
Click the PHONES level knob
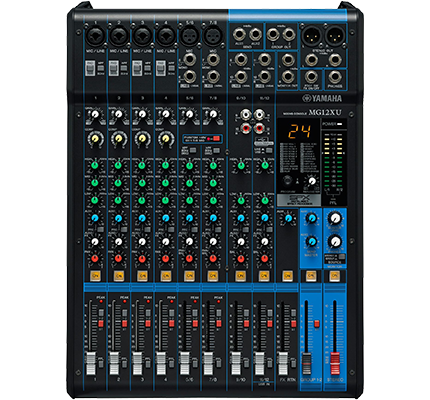click(335, 241)
